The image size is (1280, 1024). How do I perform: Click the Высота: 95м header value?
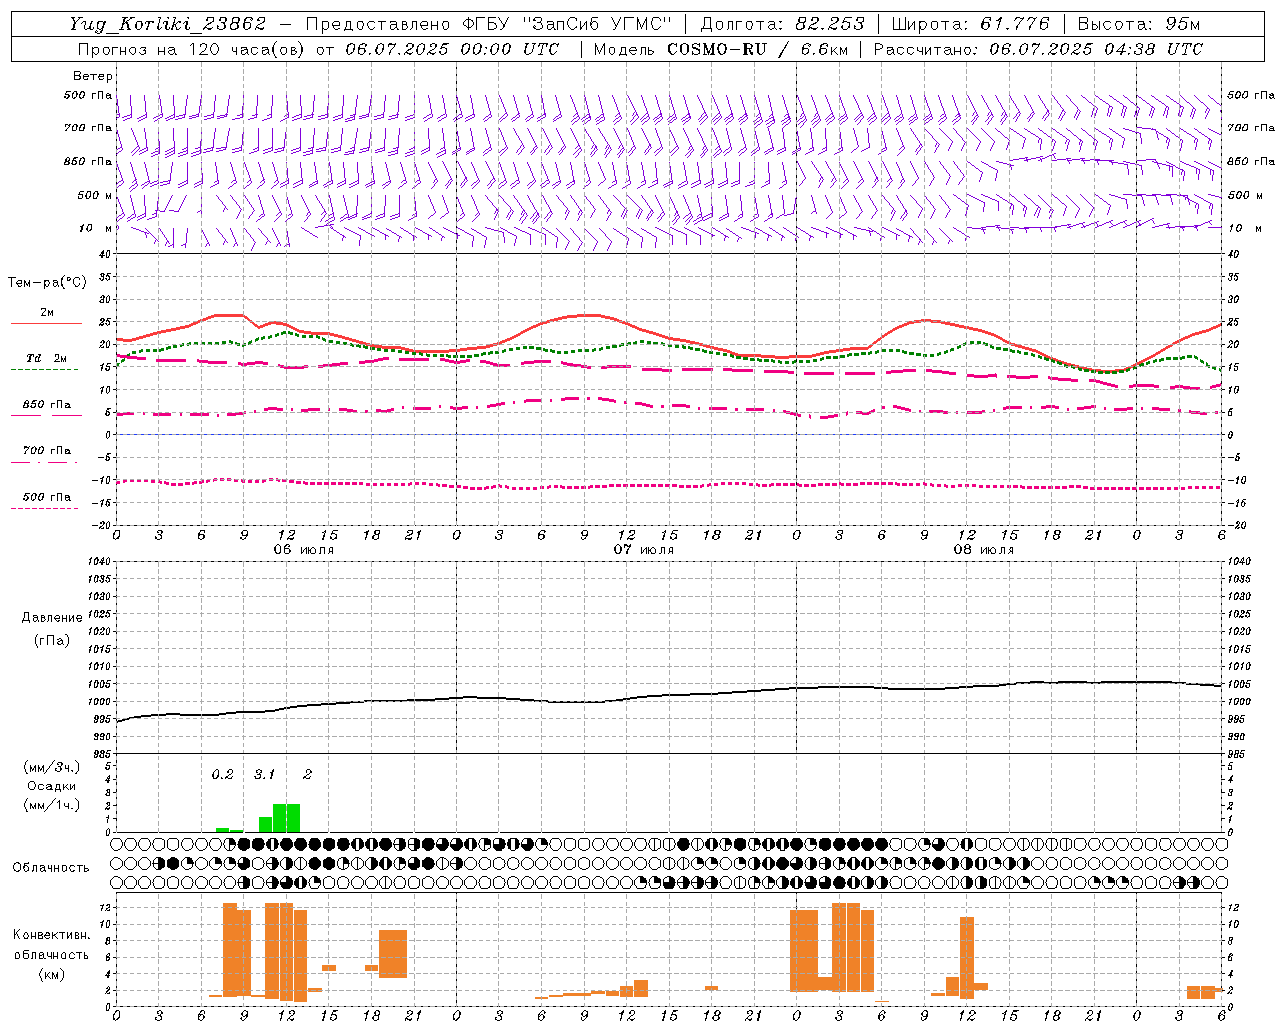[x=1138, y=24]
